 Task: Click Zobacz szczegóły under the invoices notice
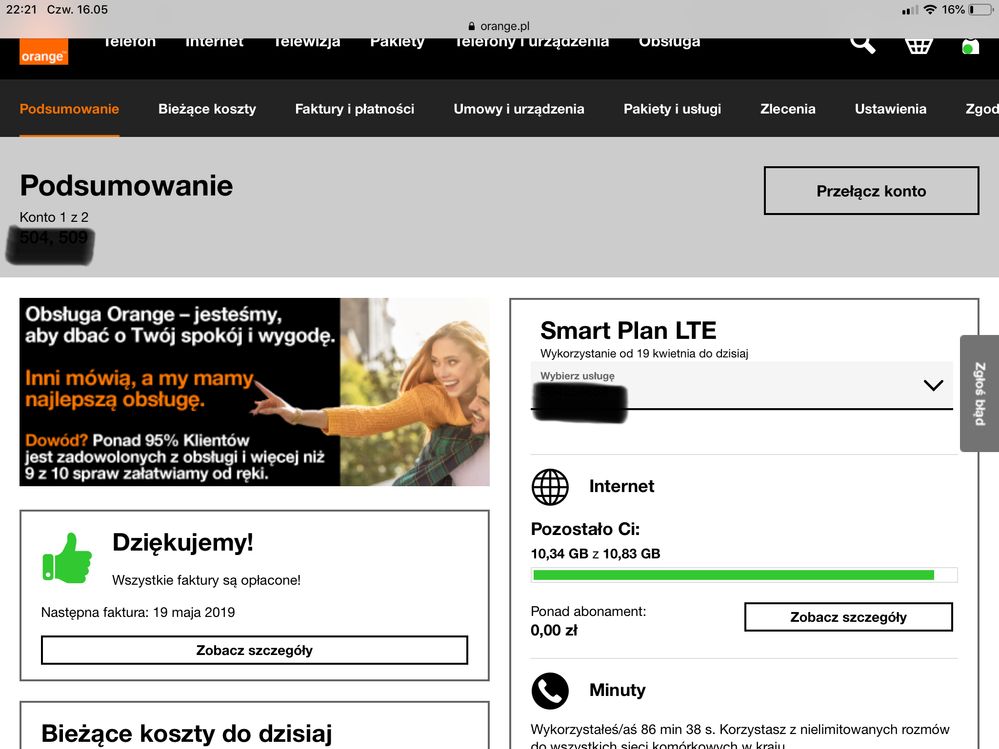tap(254, 650)
